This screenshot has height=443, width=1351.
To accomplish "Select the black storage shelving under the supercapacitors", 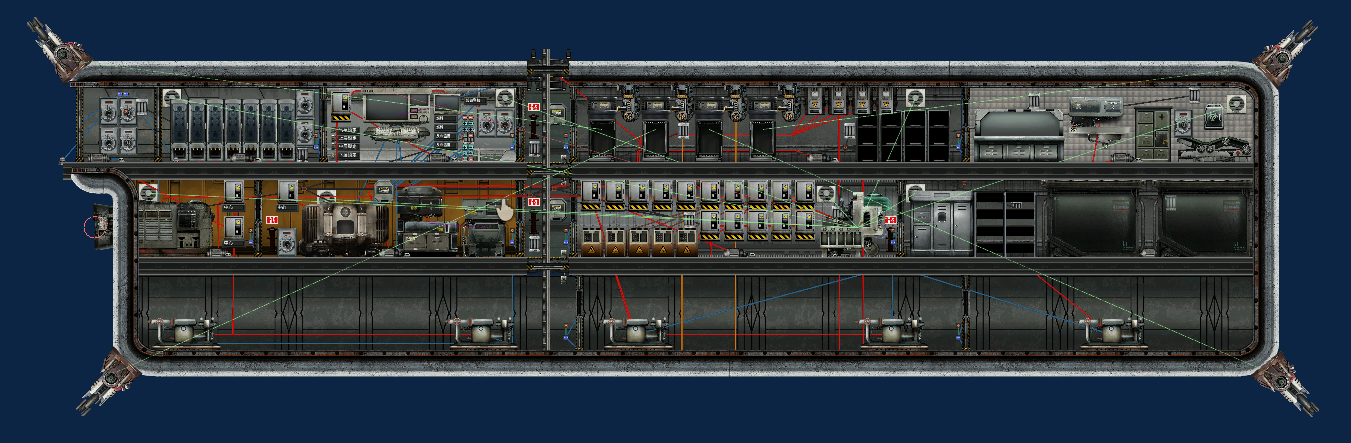I will pyautogui.click(x=903, y=136).
